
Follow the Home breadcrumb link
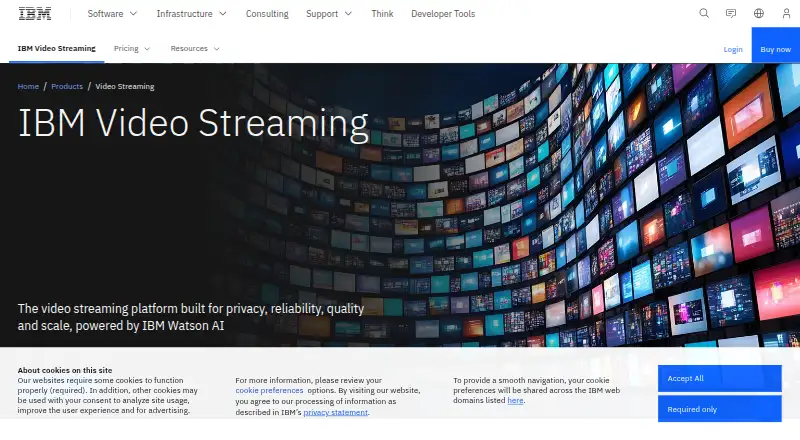click(28, 86)
